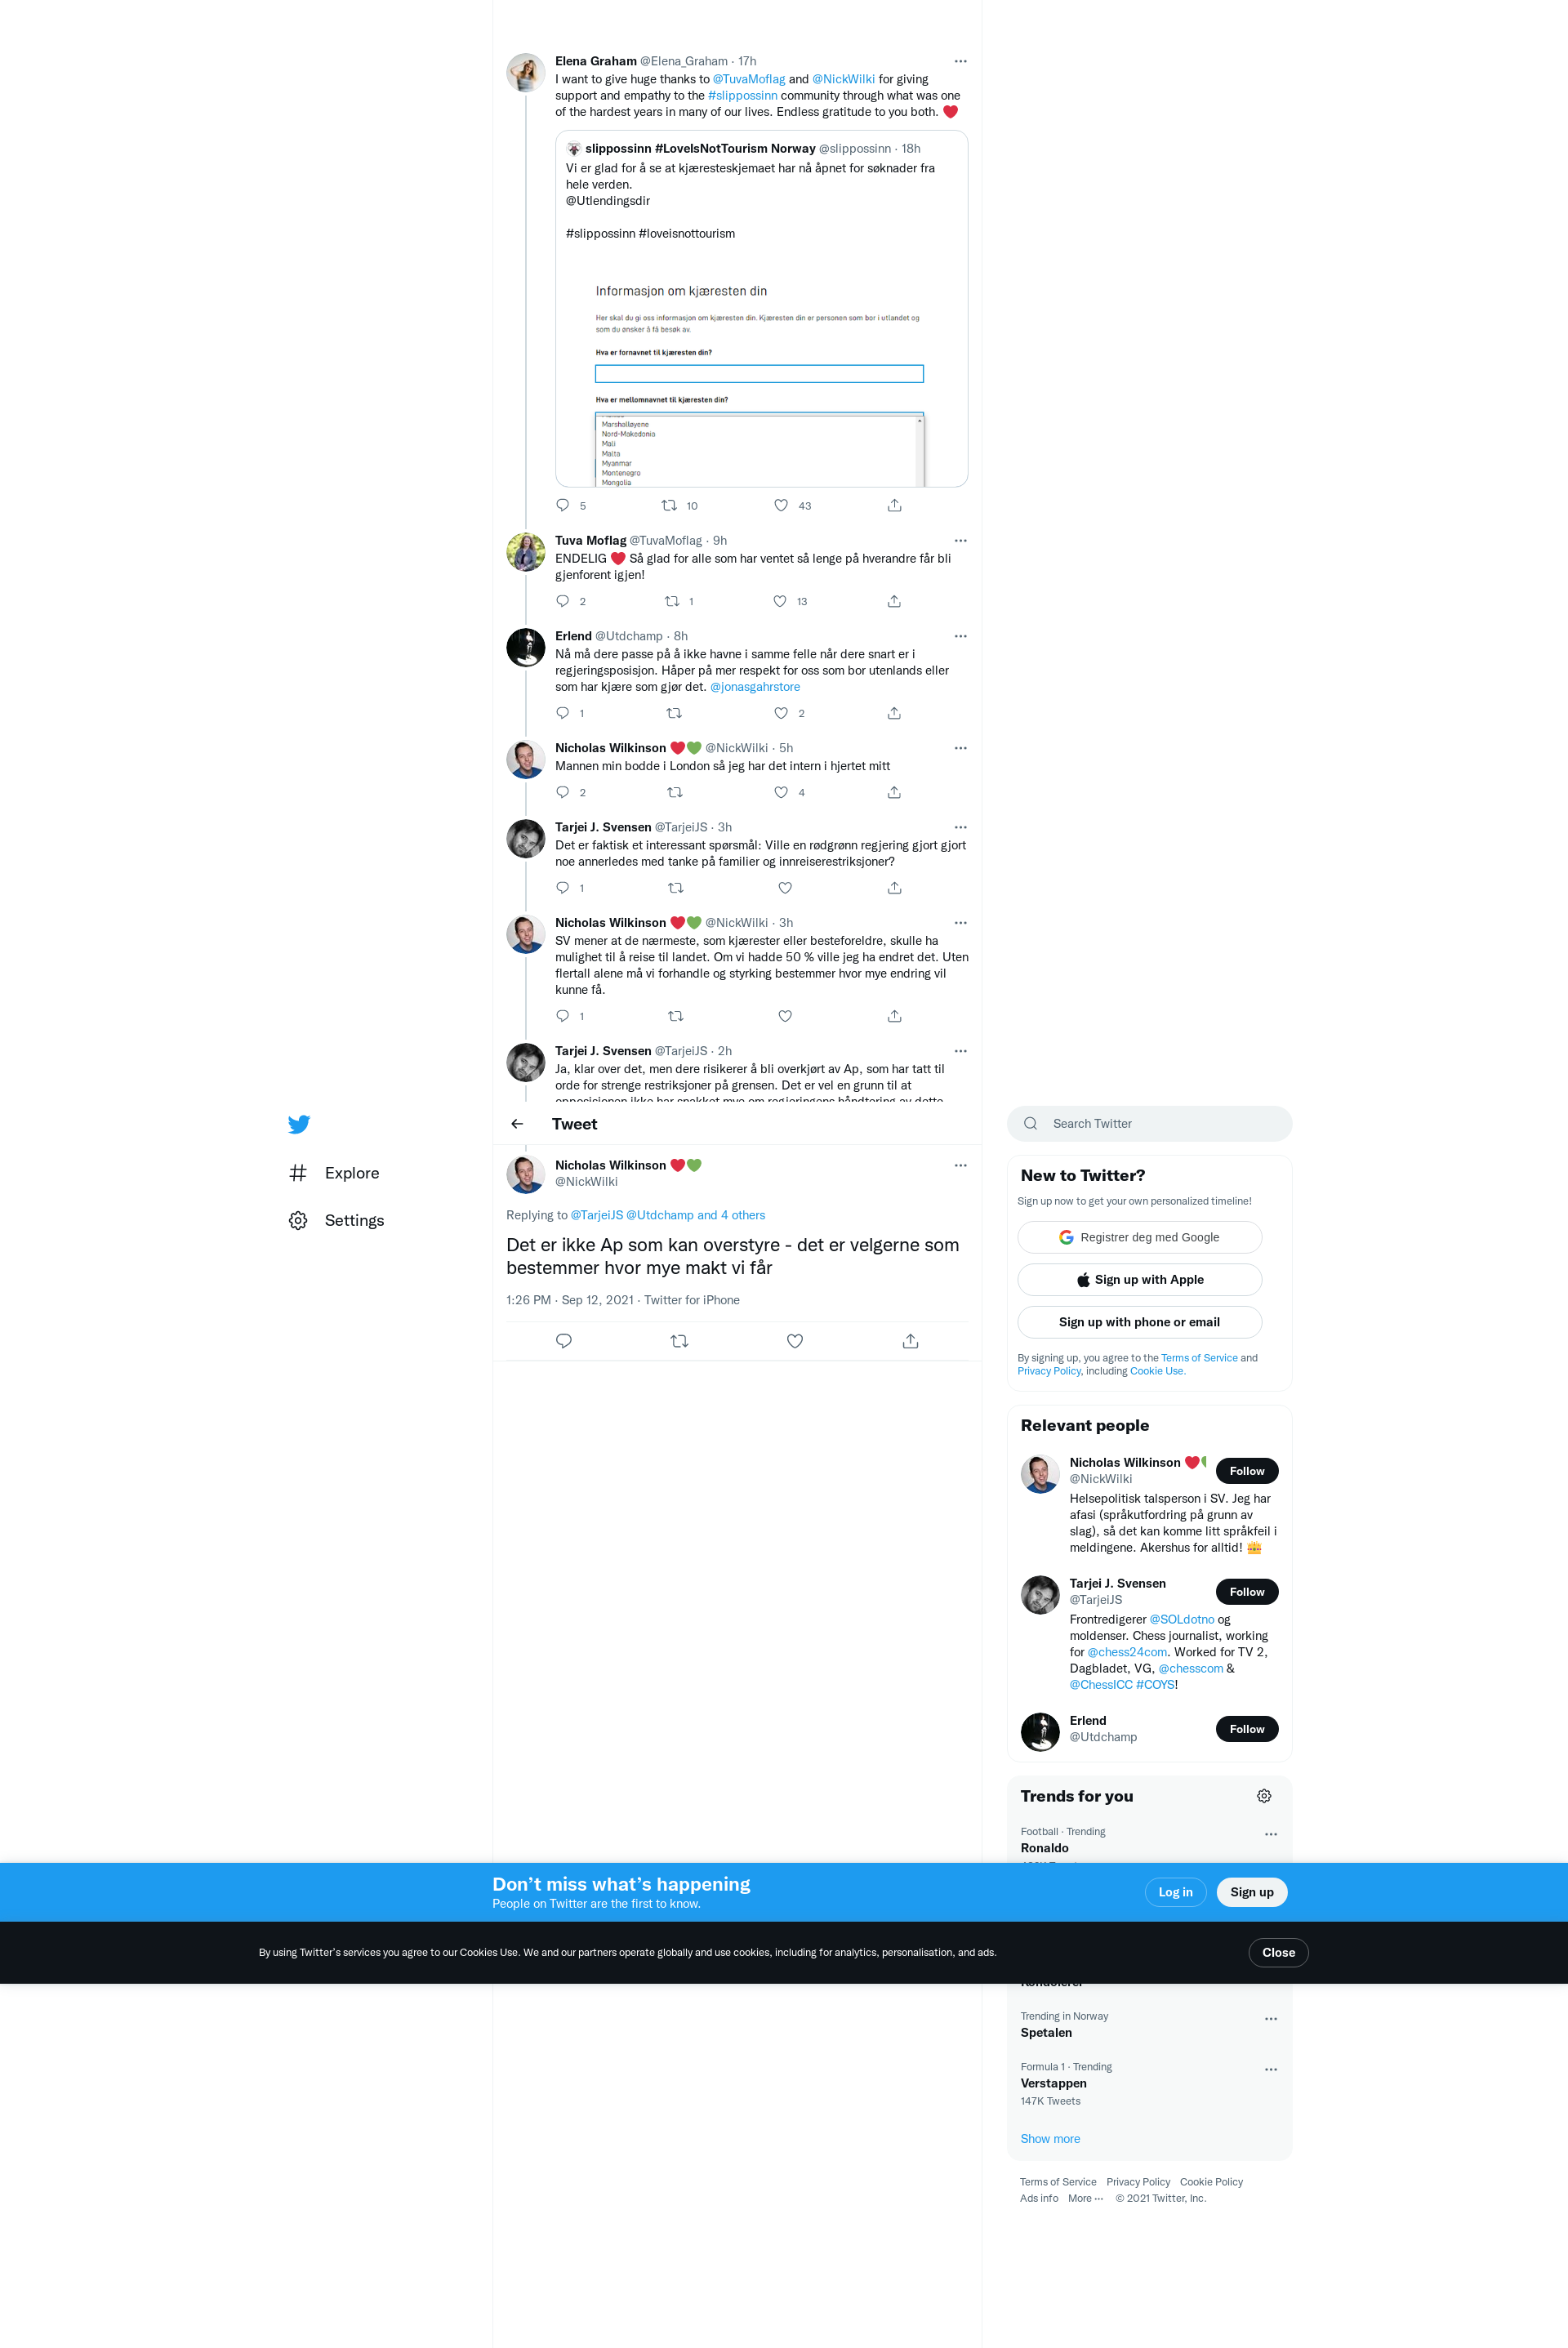
Task: Reply to the main tweet by Nicholas Wilkinson
Action: 564,1341
